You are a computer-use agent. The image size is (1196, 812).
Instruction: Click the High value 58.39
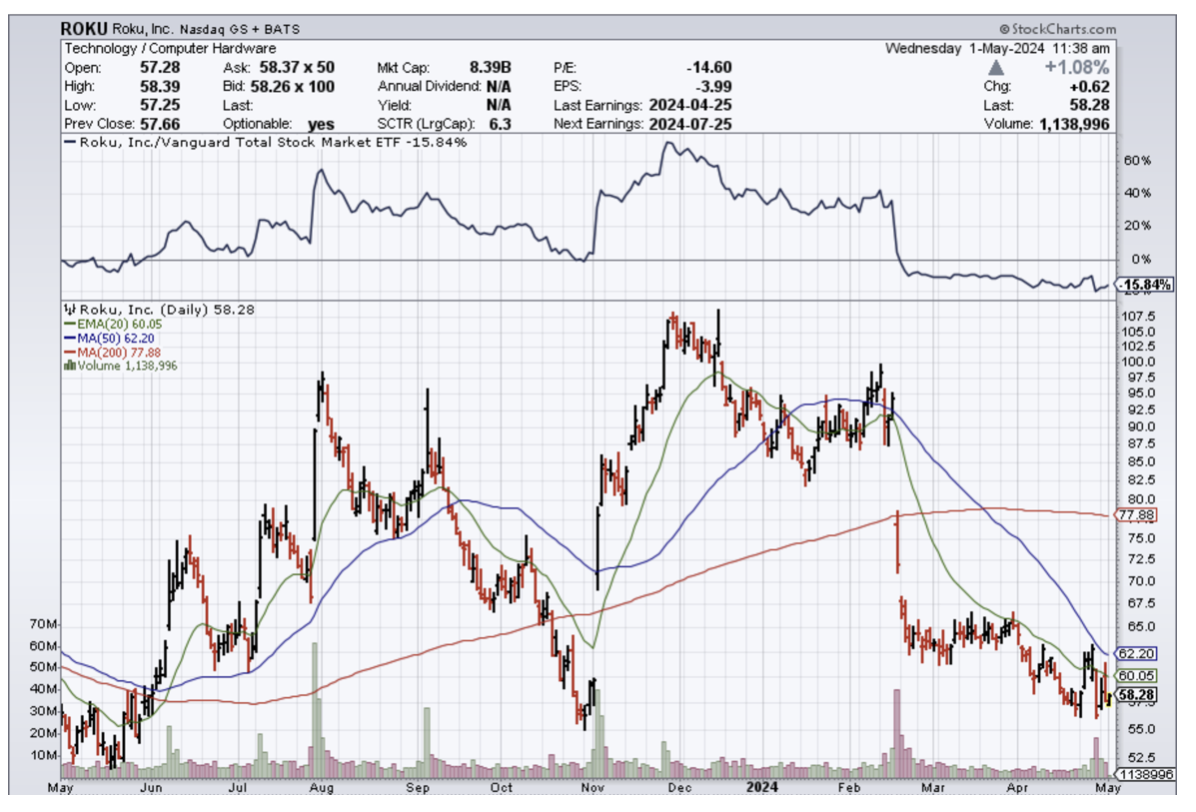coord(159,87)
